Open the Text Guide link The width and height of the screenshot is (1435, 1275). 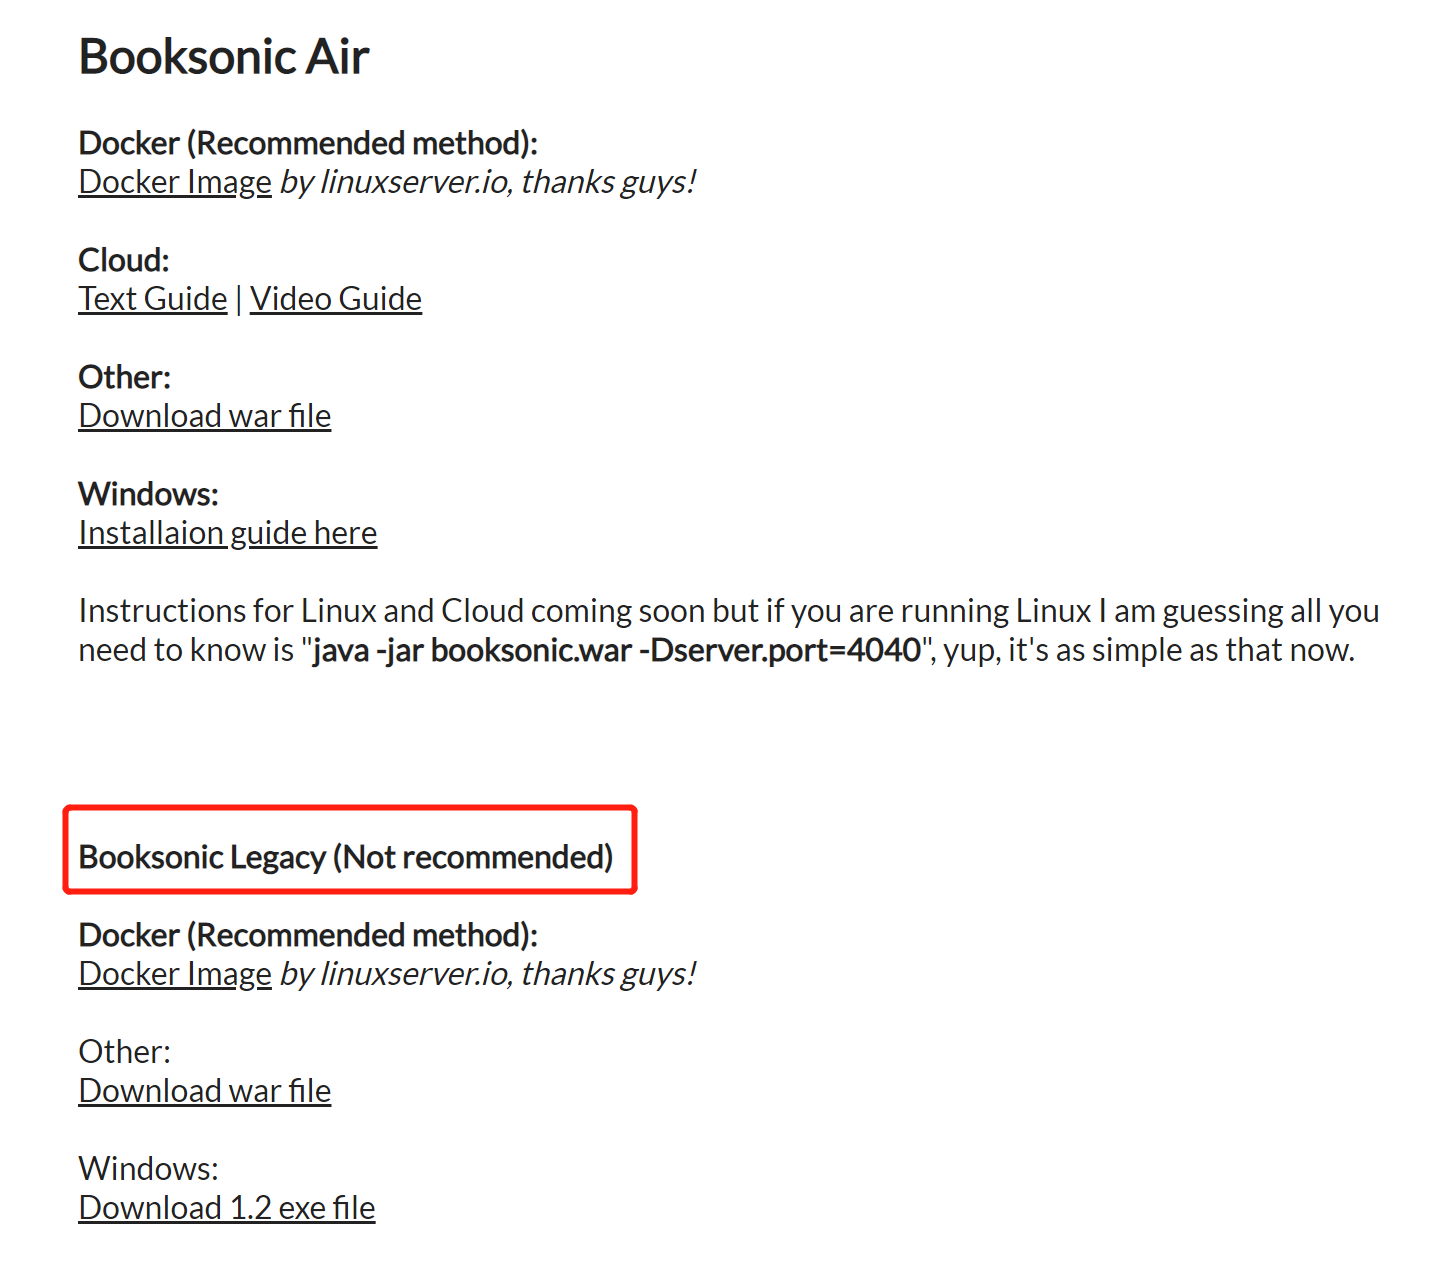153,299
